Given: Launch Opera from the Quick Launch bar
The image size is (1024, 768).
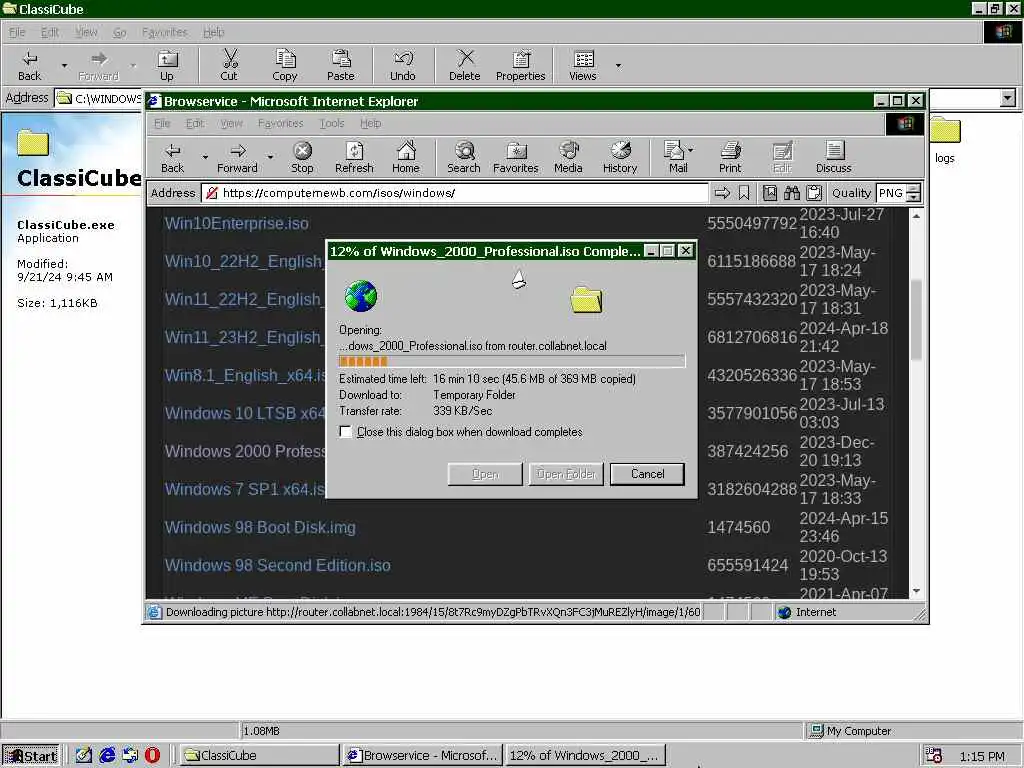Looking at the screenshot, I should point(152,755).
